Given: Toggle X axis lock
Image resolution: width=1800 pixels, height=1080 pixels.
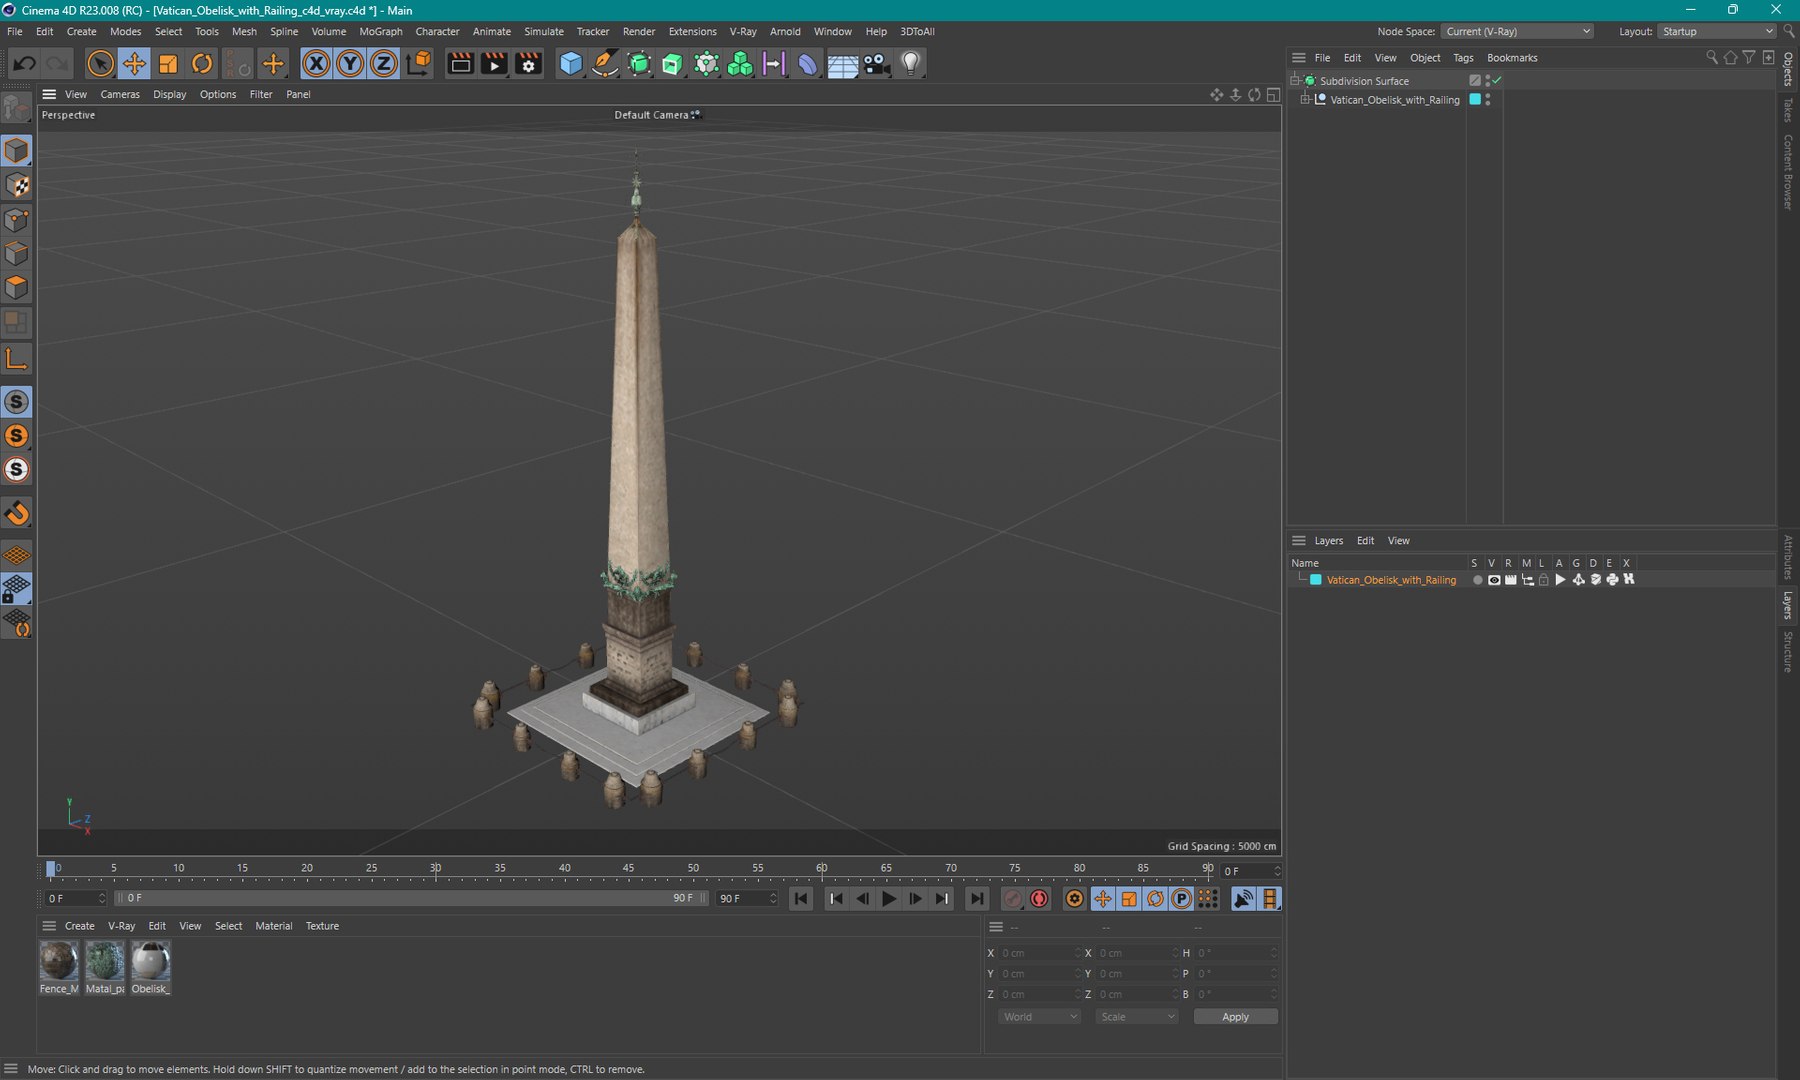Looking at the screenshot, I should tap(316, 64).
